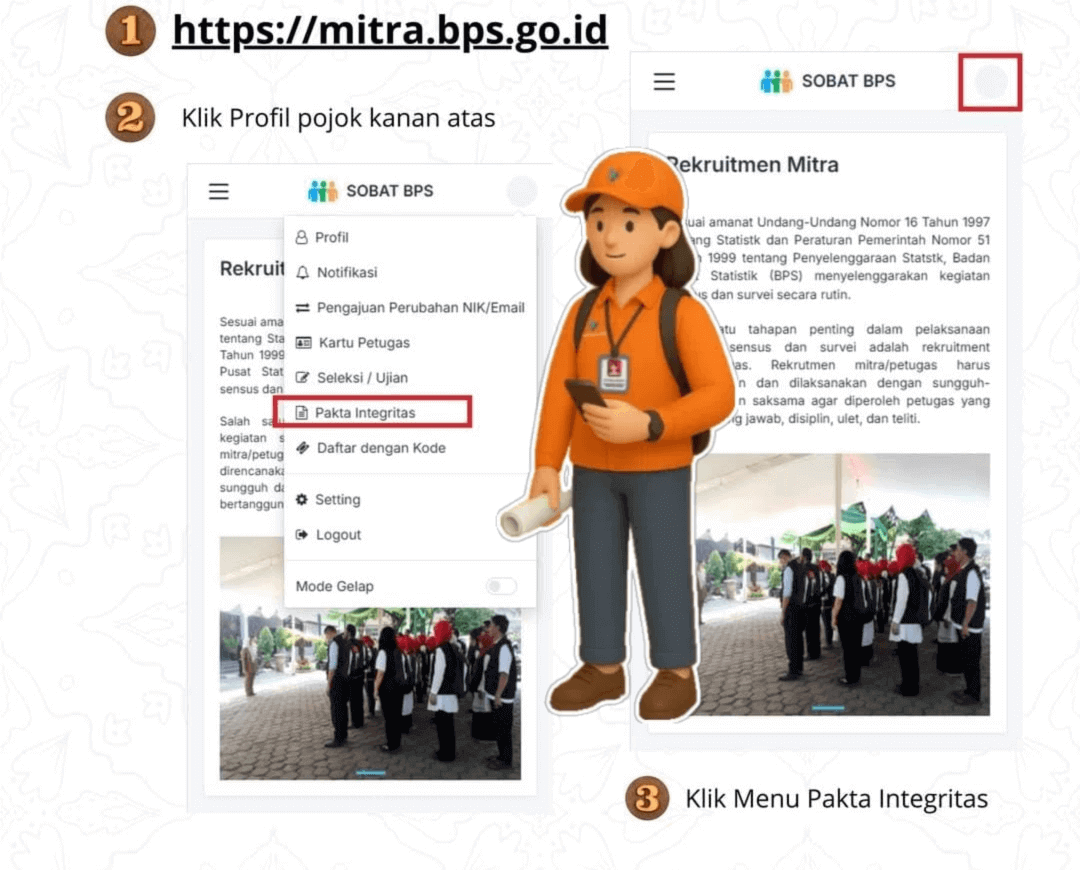Screen dimensions: 1080x870
Task: Select Pengajuan Perubahan NIK/Email menu entry
Action: pyautogui.click(x=420, y=307)
